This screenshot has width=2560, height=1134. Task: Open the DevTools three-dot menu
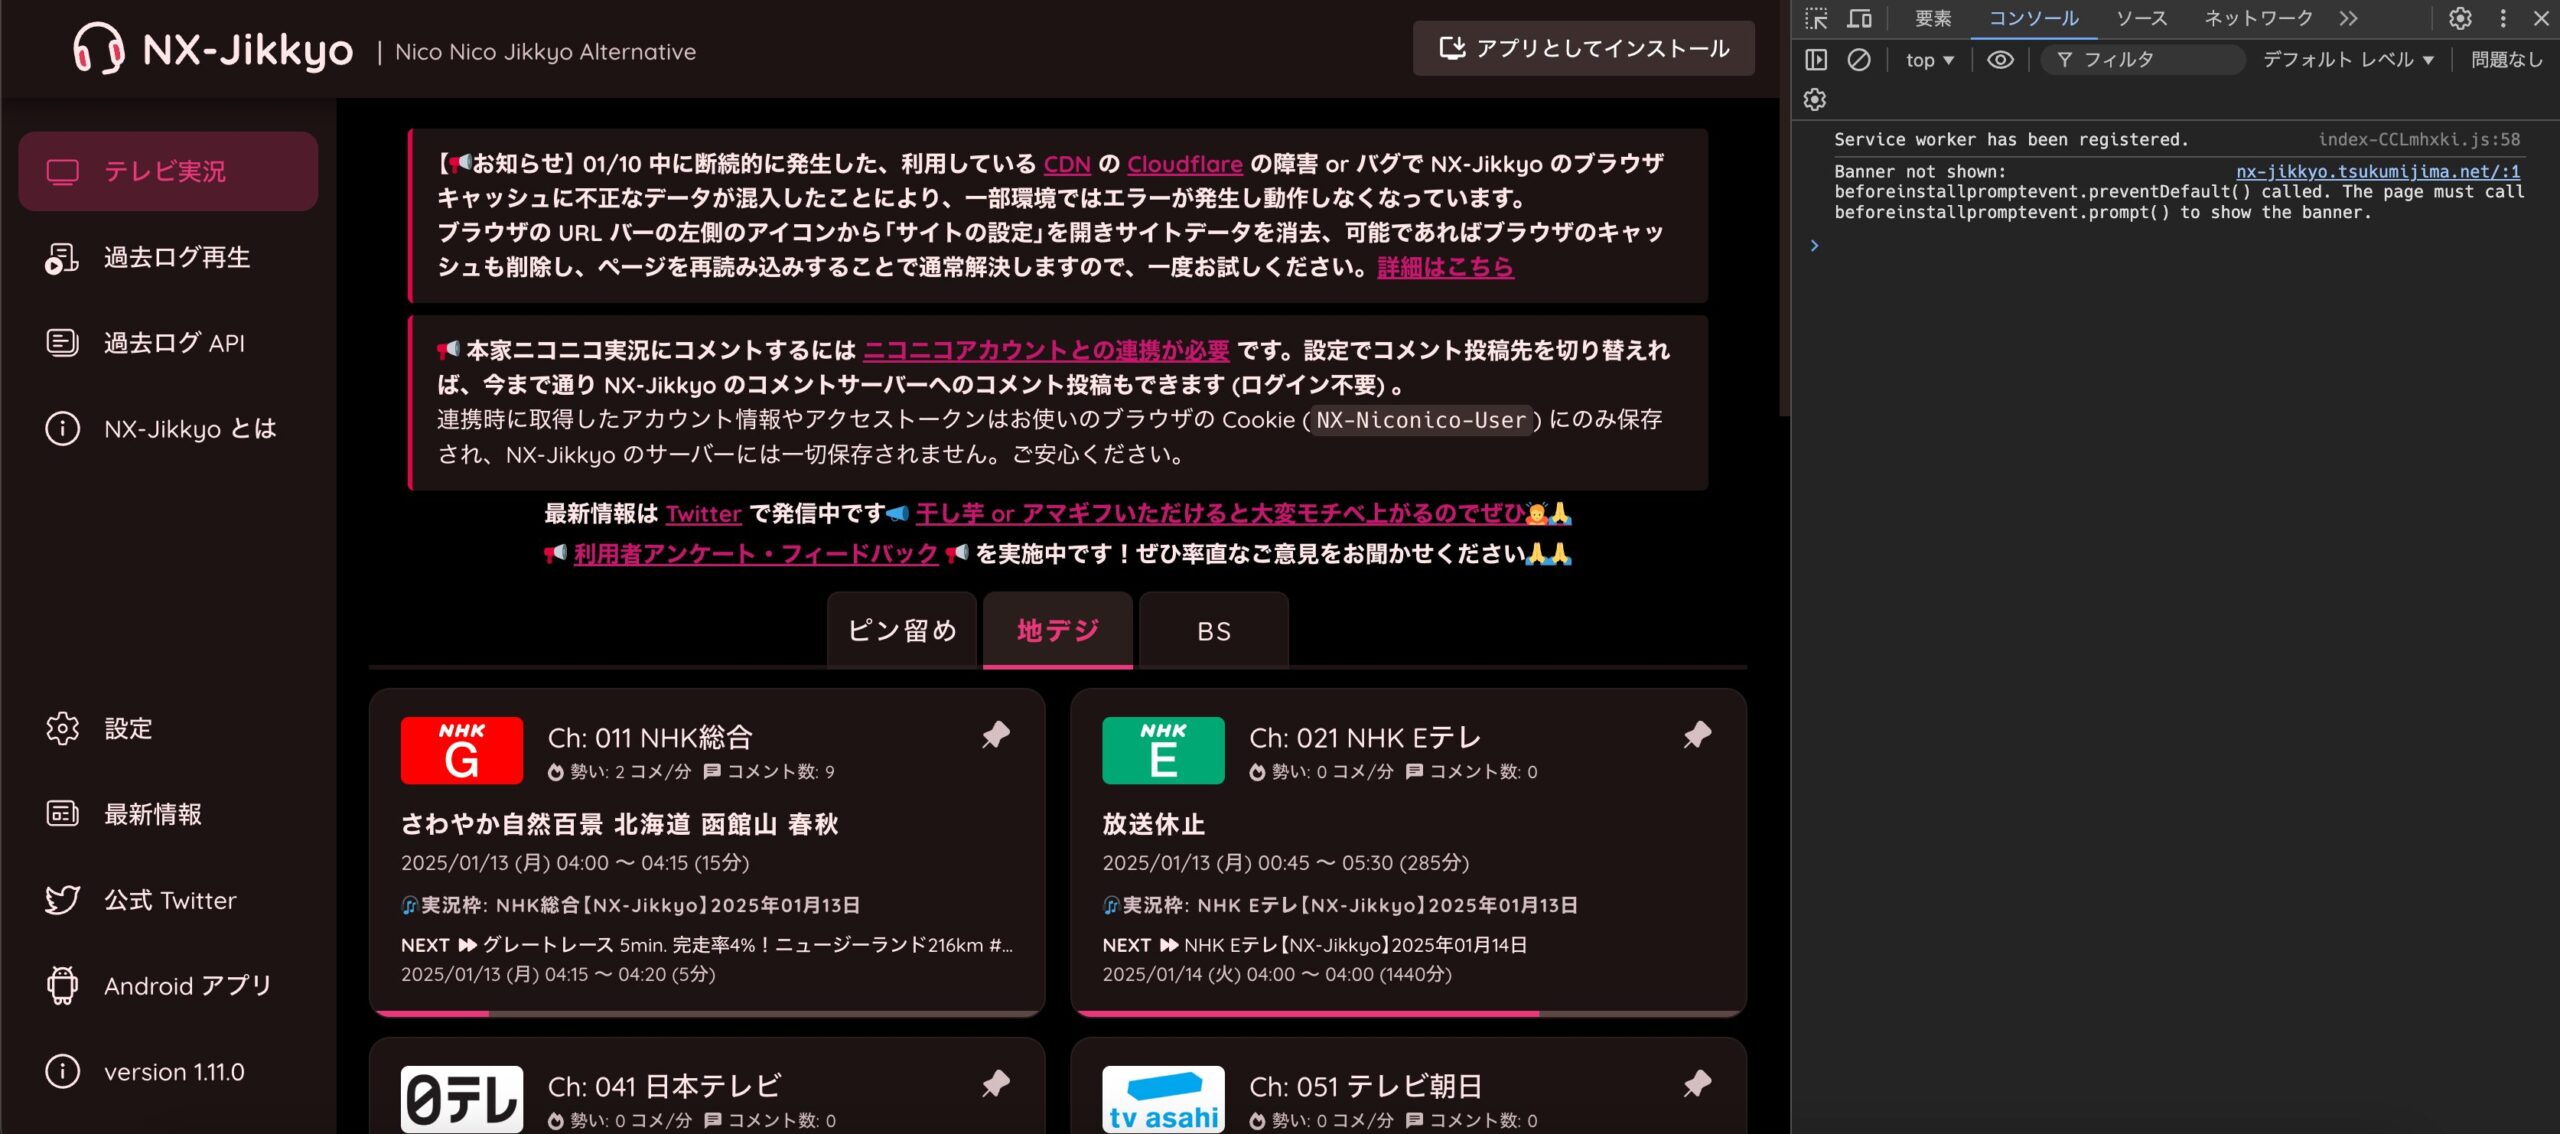tap(2503, 18)
